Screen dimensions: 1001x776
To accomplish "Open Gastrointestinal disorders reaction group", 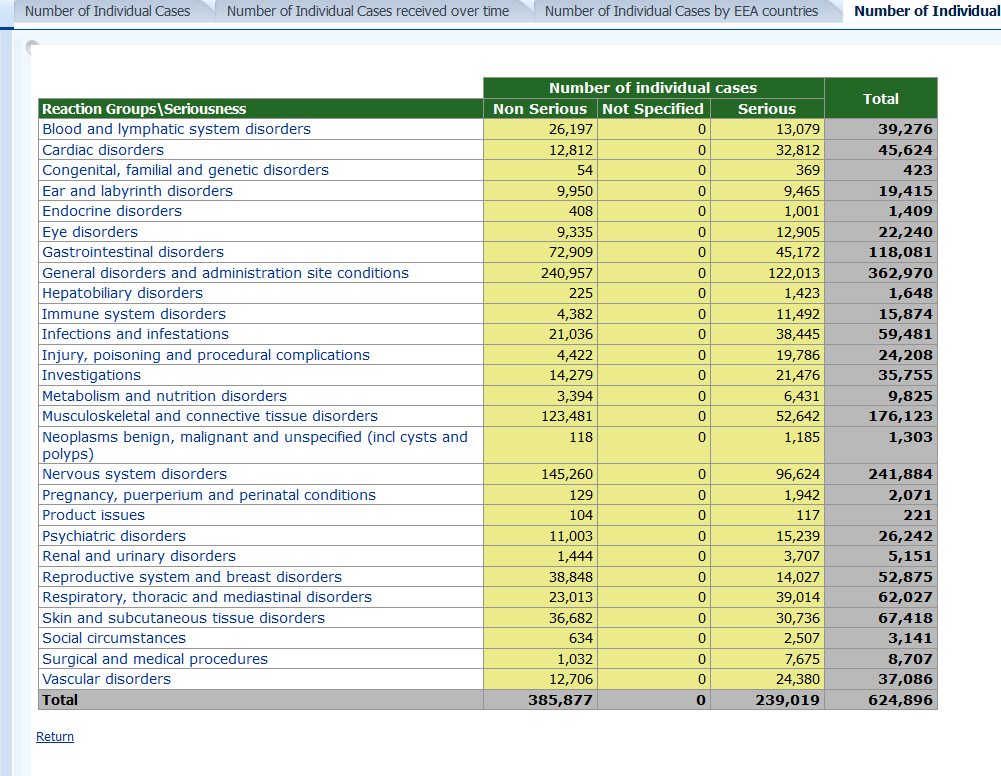I will click(x=133, y=252).
